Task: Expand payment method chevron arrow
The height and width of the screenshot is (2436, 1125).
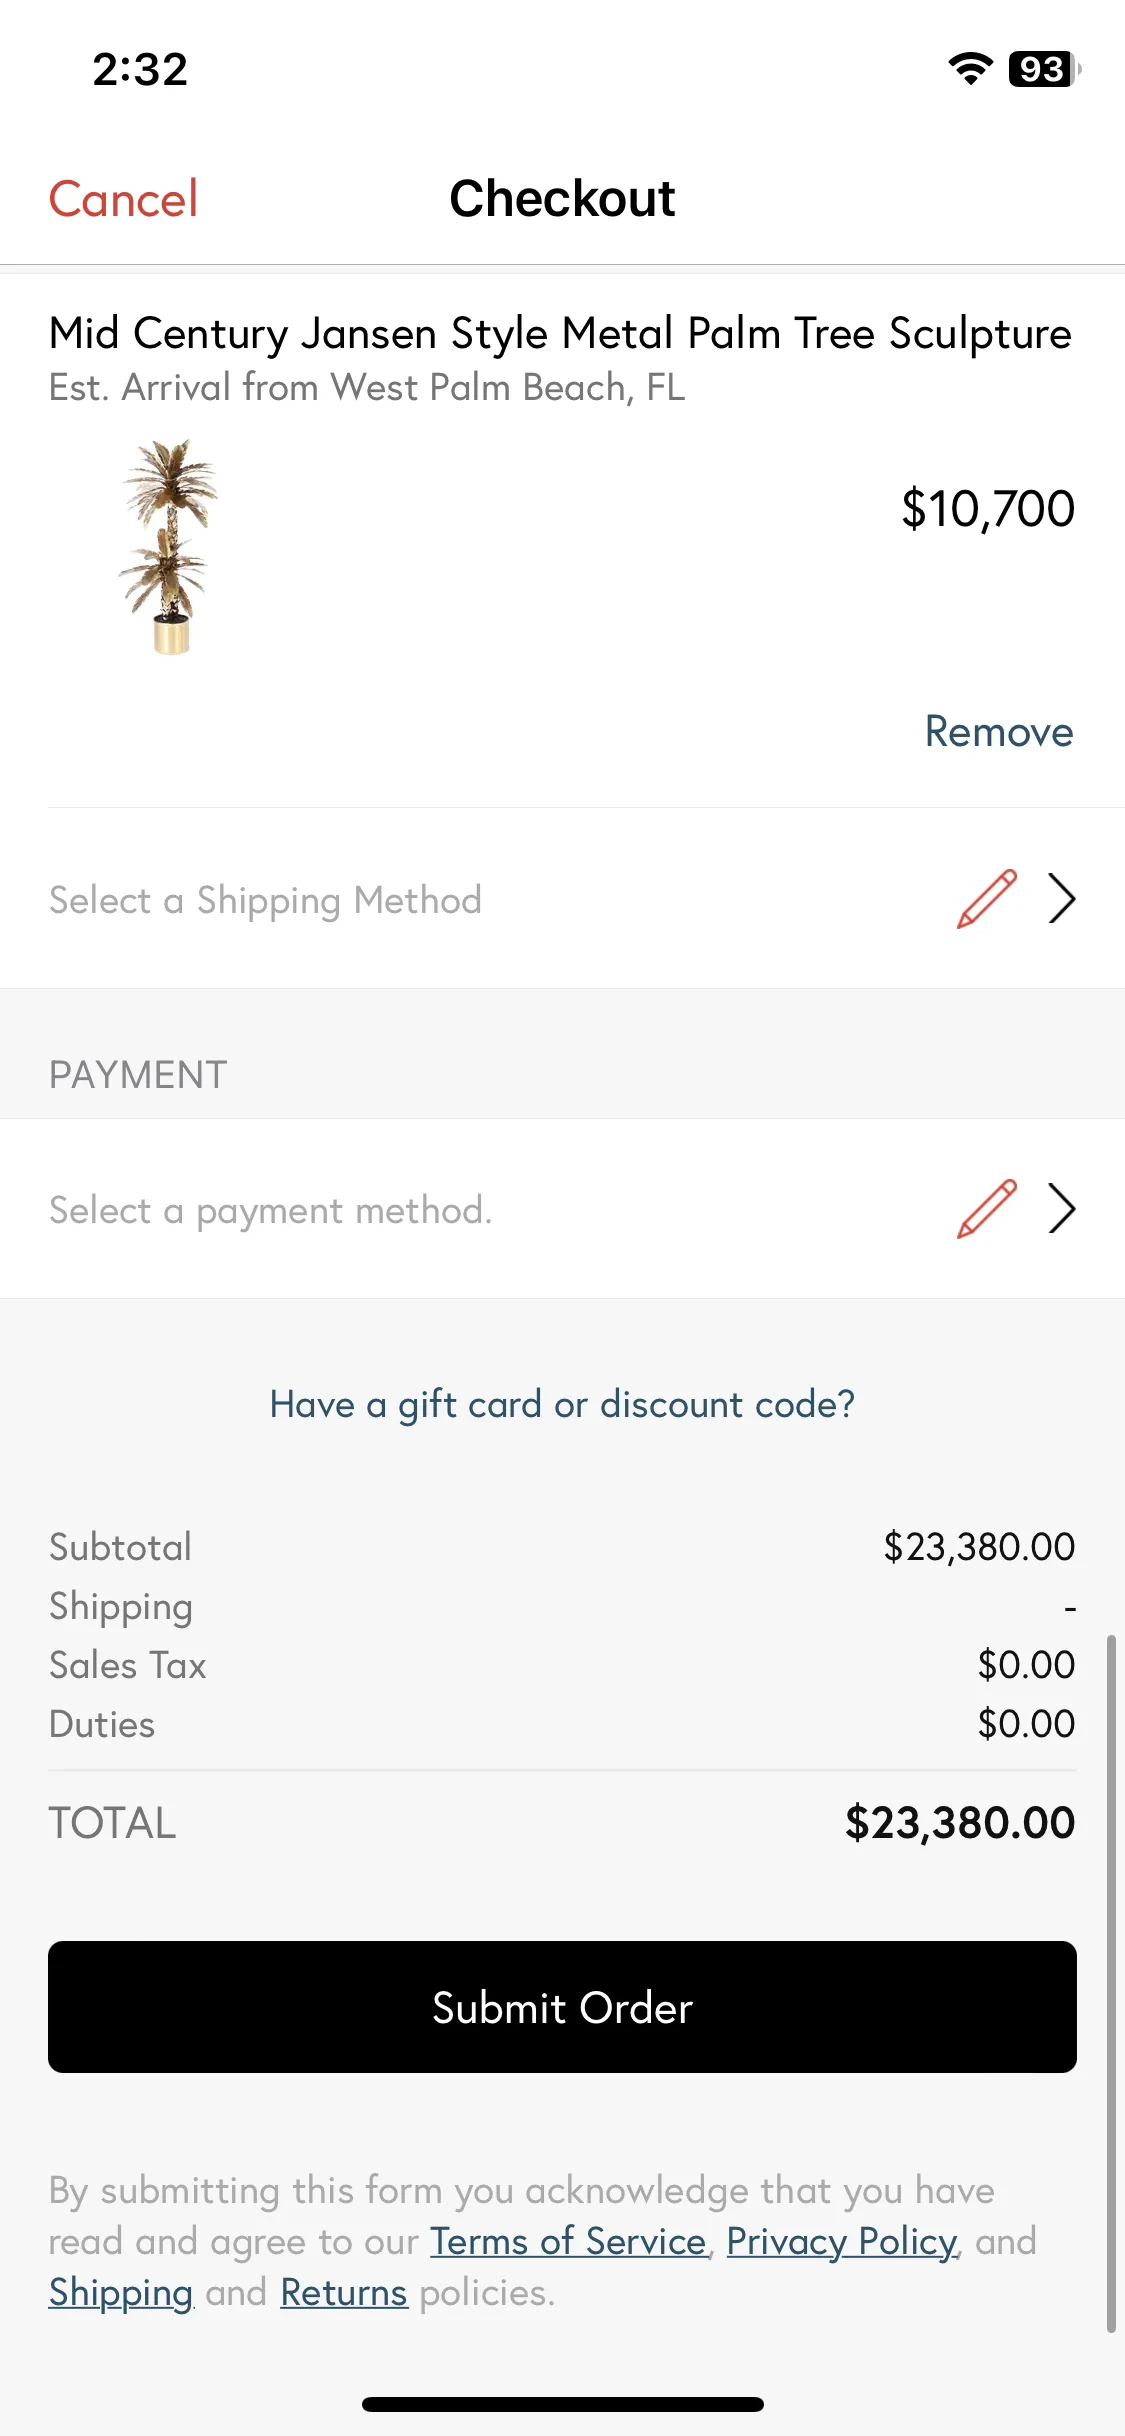Action: (x=1061, y=1209)
